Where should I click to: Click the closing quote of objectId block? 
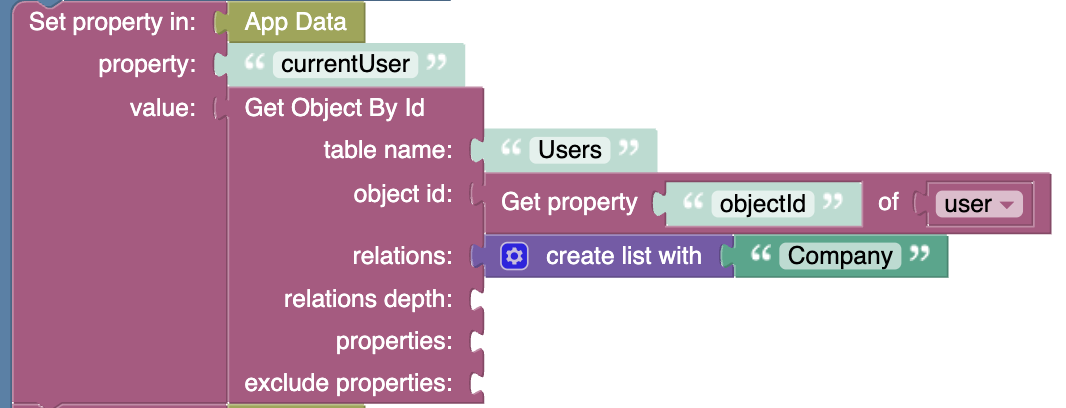coord(832,204)
